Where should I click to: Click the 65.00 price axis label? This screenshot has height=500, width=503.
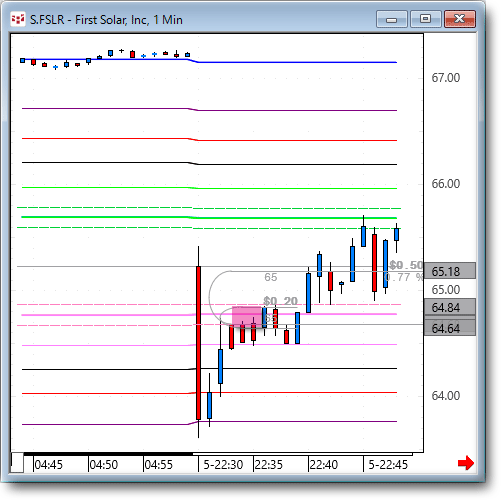446,289
